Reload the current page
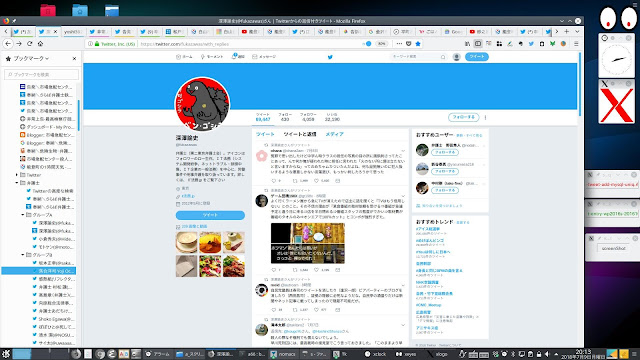This screenshot has height=360, width=640. tap(29, 44)
